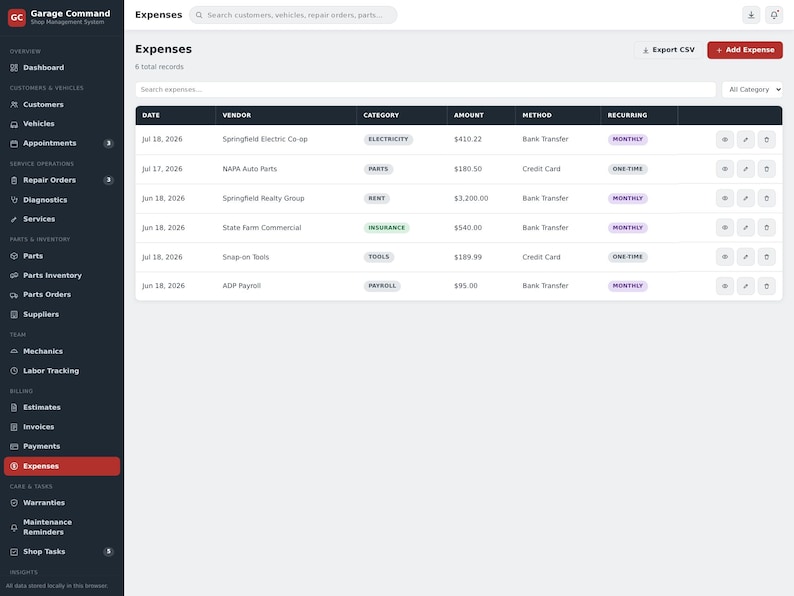Screen dimensions: 794x596
Task: Open Payments page
Action: pyautogui.click(x=62, y=447)
